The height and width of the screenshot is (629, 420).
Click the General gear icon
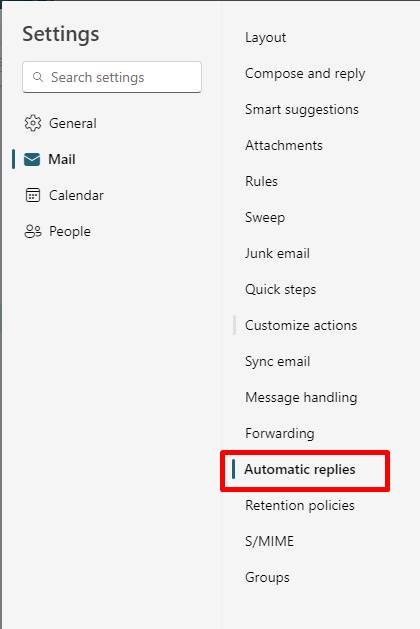[32, 123]
